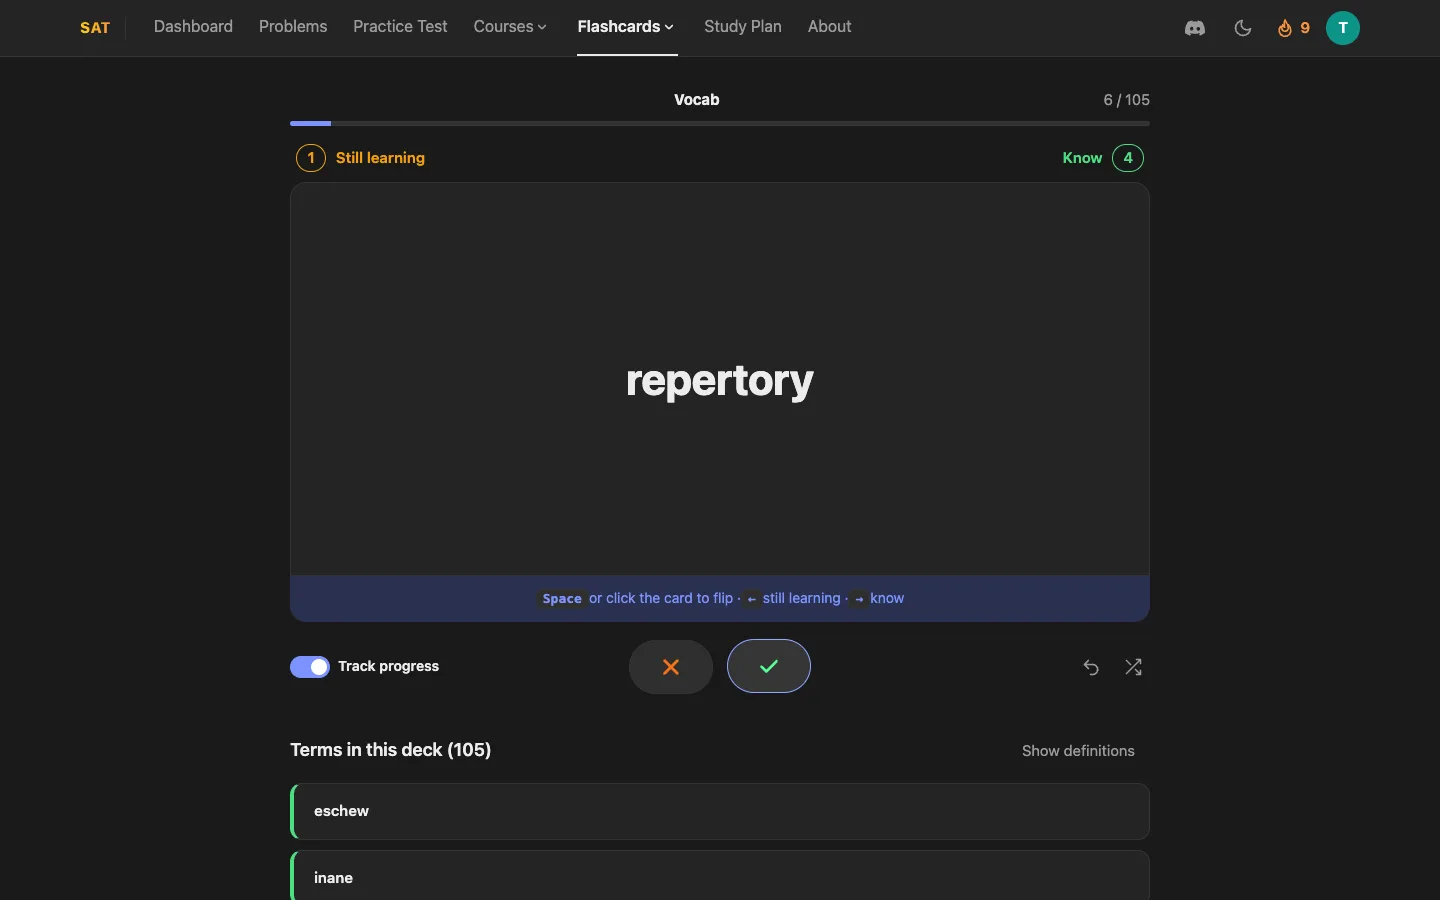Click the SAT logo link
The width and height of the screenshot is (1440, 900).
(95, 28)
